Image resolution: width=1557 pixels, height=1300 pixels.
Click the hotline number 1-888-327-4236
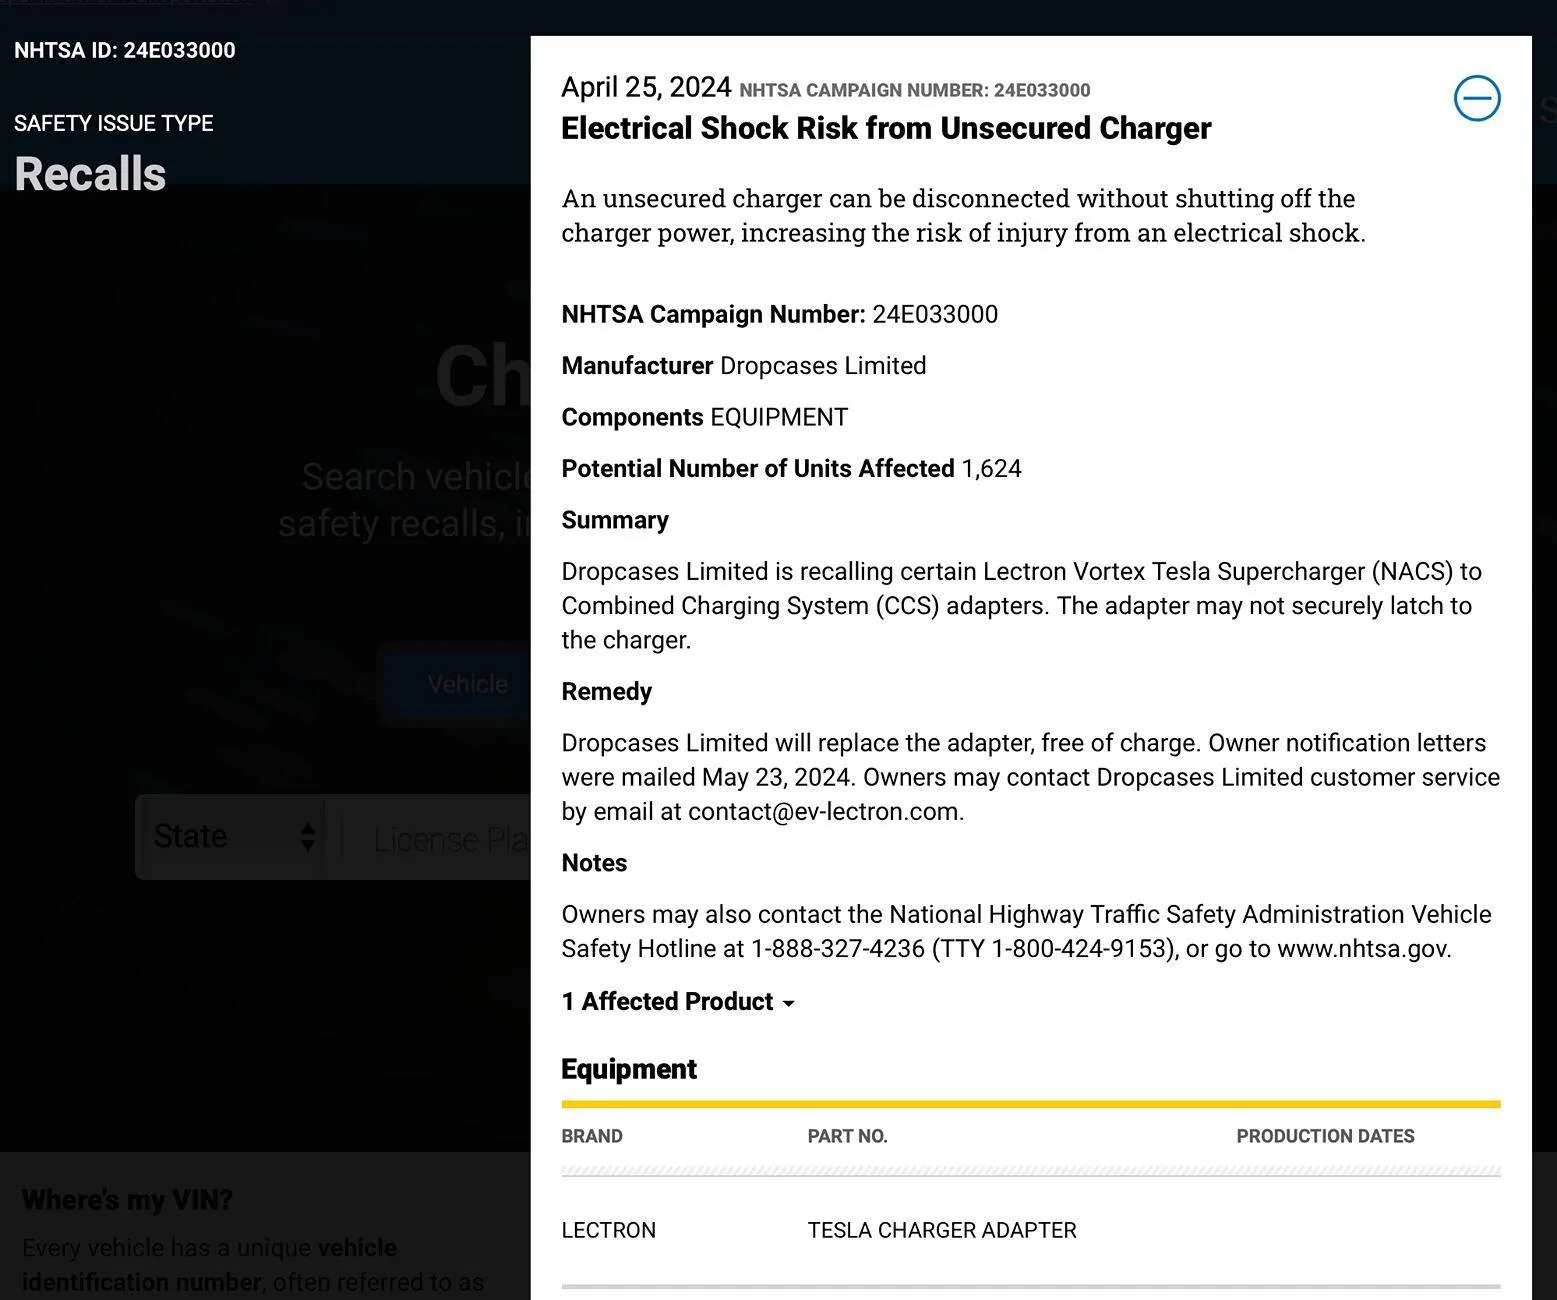pos(837,948)
